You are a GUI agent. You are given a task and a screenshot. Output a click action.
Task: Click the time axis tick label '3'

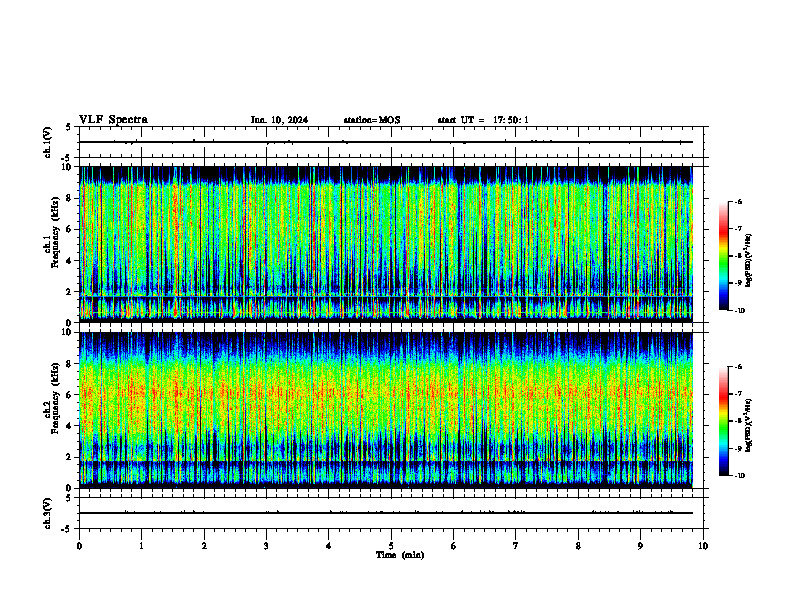coord(266,546)
